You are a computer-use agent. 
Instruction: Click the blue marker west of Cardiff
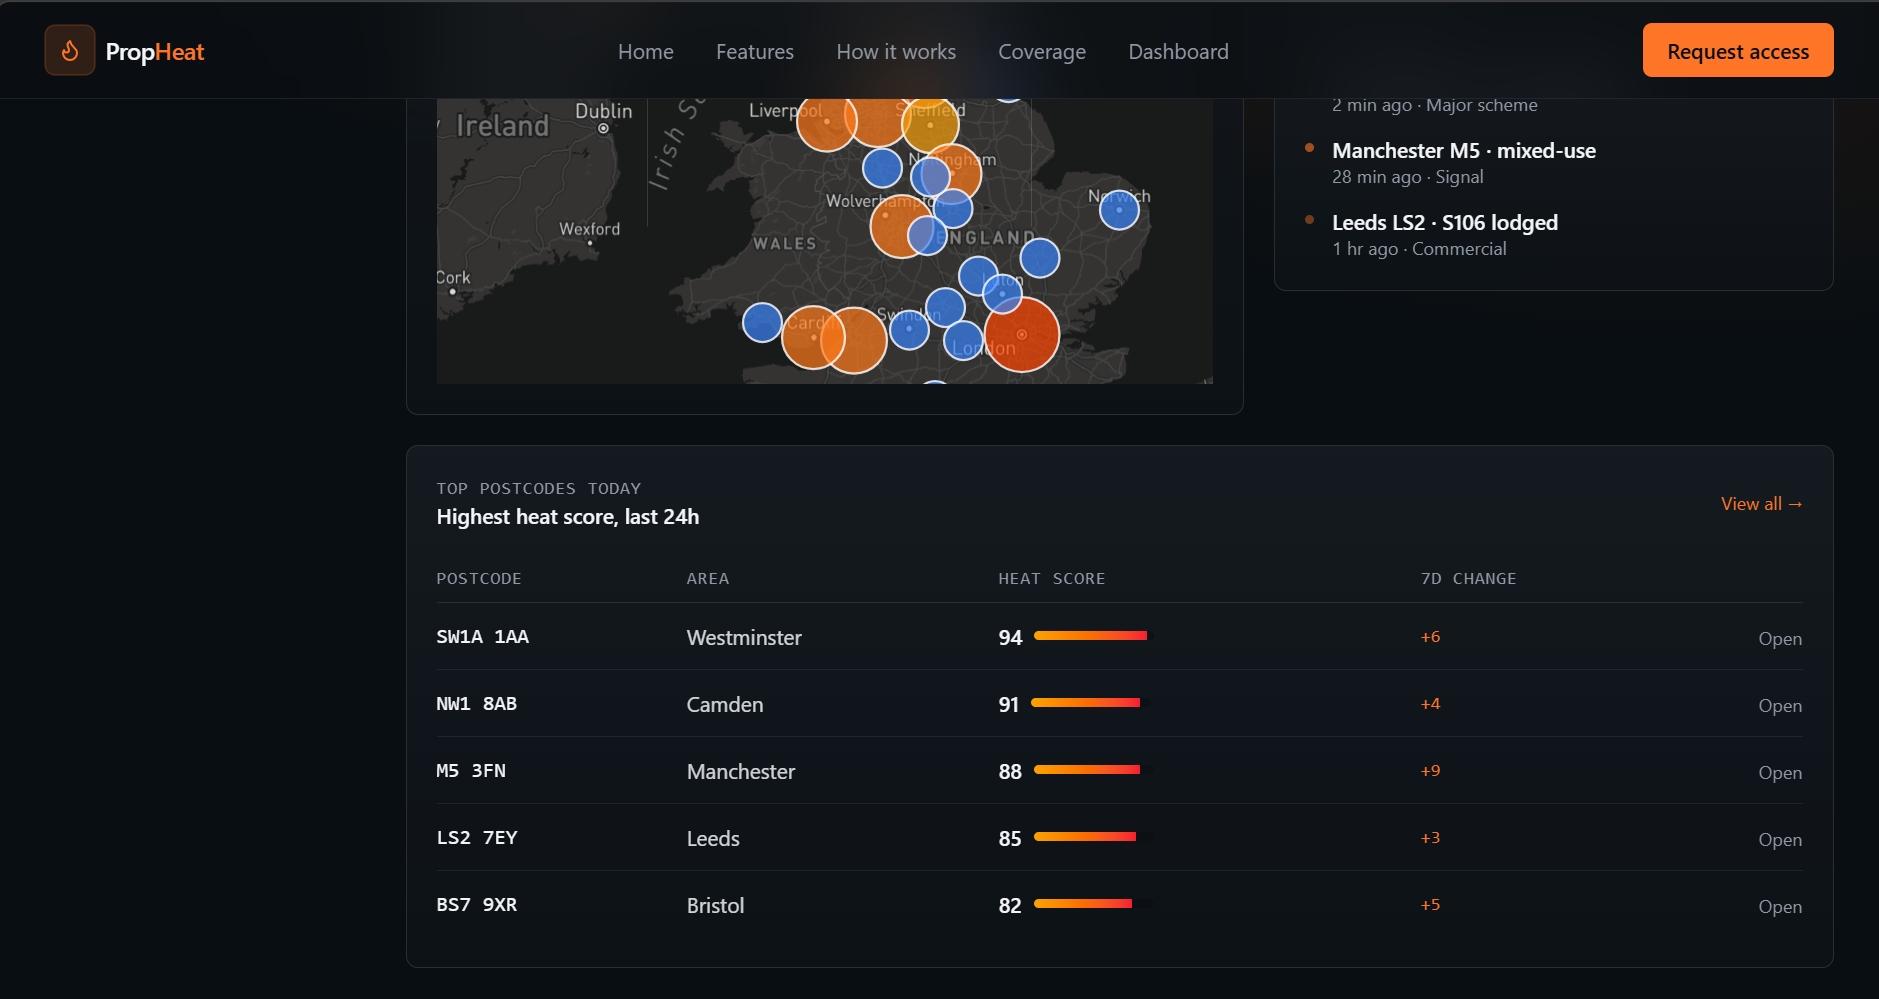pyautogui.click(x=762, y=322)
